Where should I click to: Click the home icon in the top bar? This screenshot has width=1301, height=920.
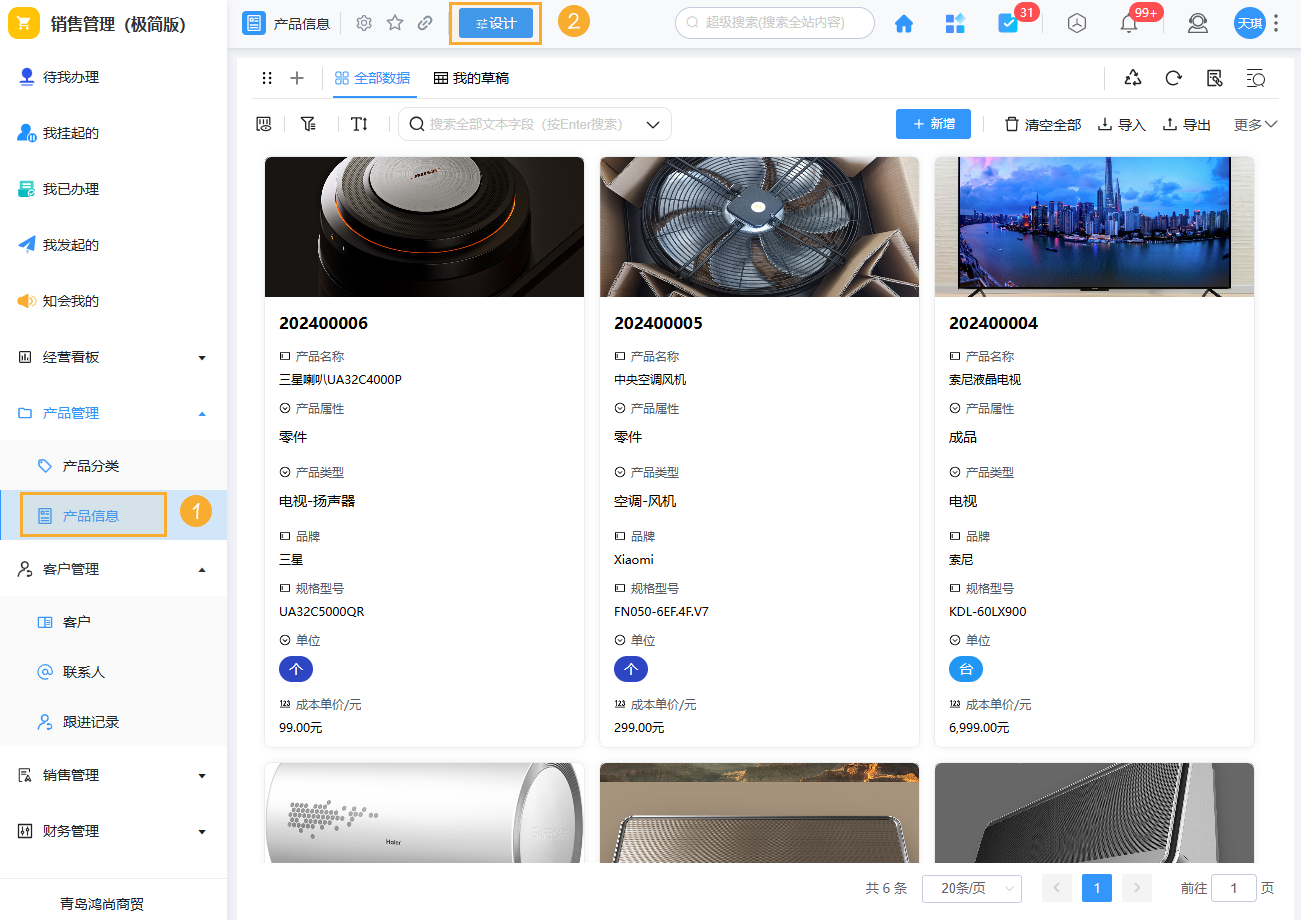(x=903, y=22)
